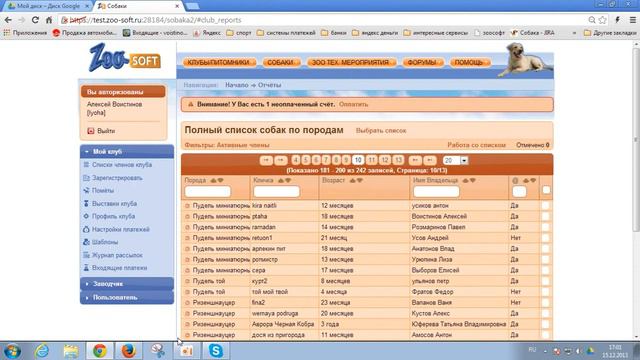Sort Возраст column ascending arrow
The image size is (640, 360).
(x=353, y=180)
